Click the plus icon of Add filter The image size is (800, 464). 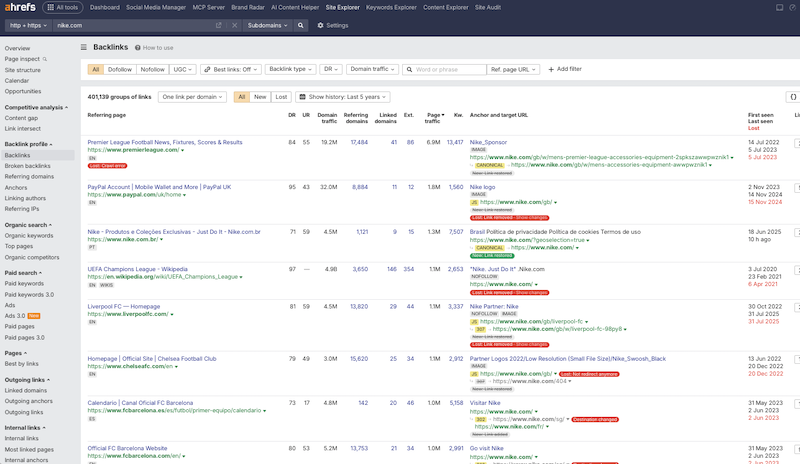pos(551,69)
